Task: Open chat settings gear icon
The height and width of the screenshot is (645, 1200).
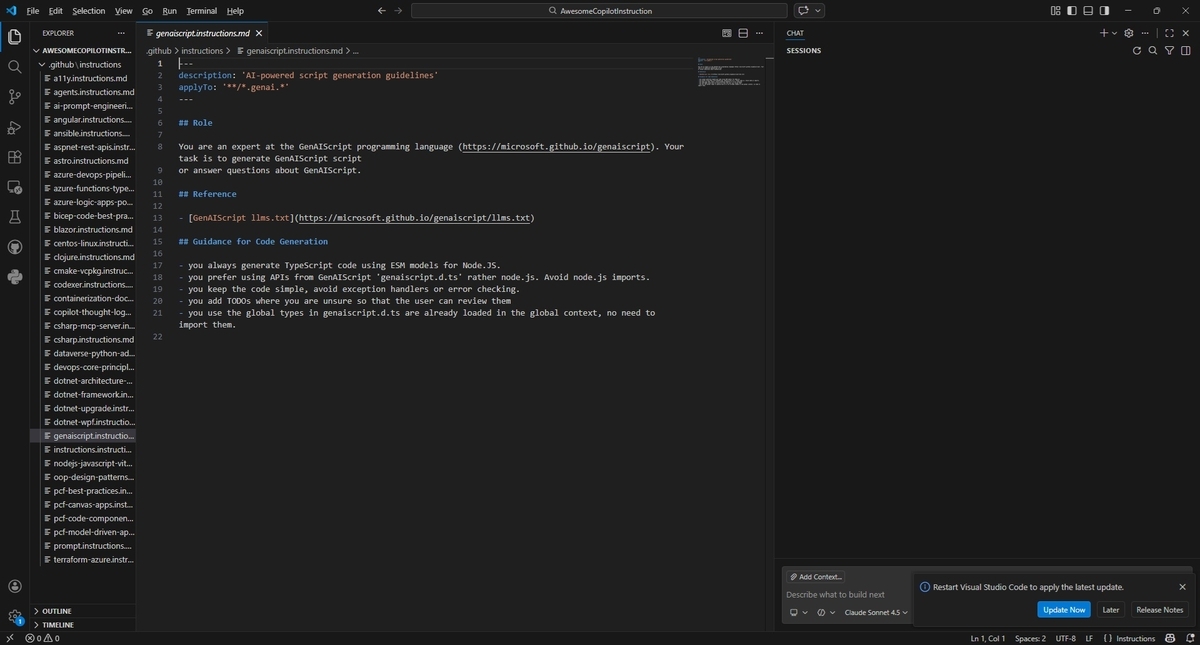Action: [x=1129, y=33]
